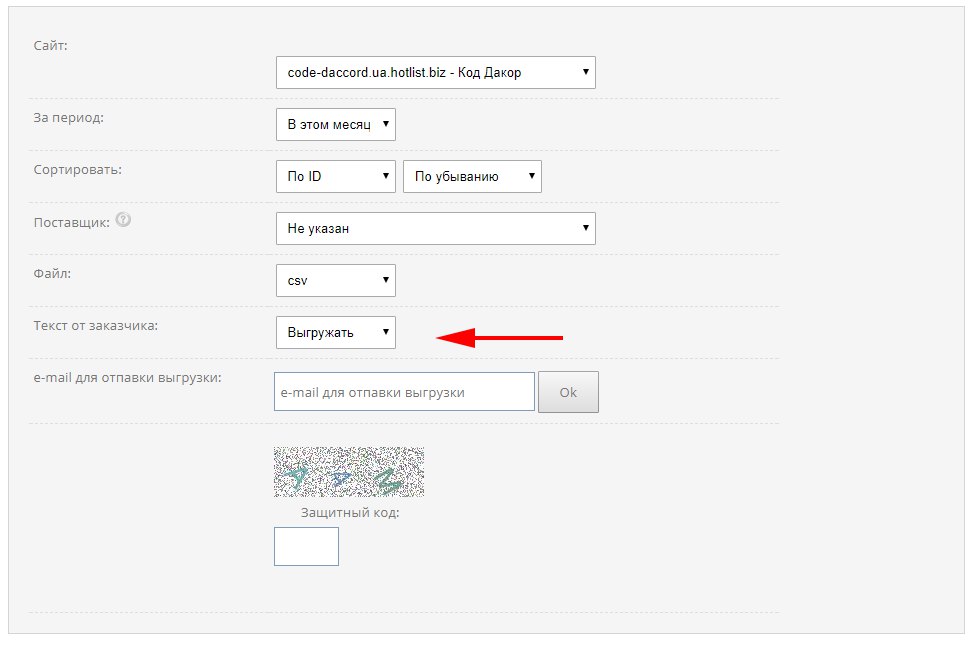Click the 'За период:' label
975x648 pixels.
69,117
